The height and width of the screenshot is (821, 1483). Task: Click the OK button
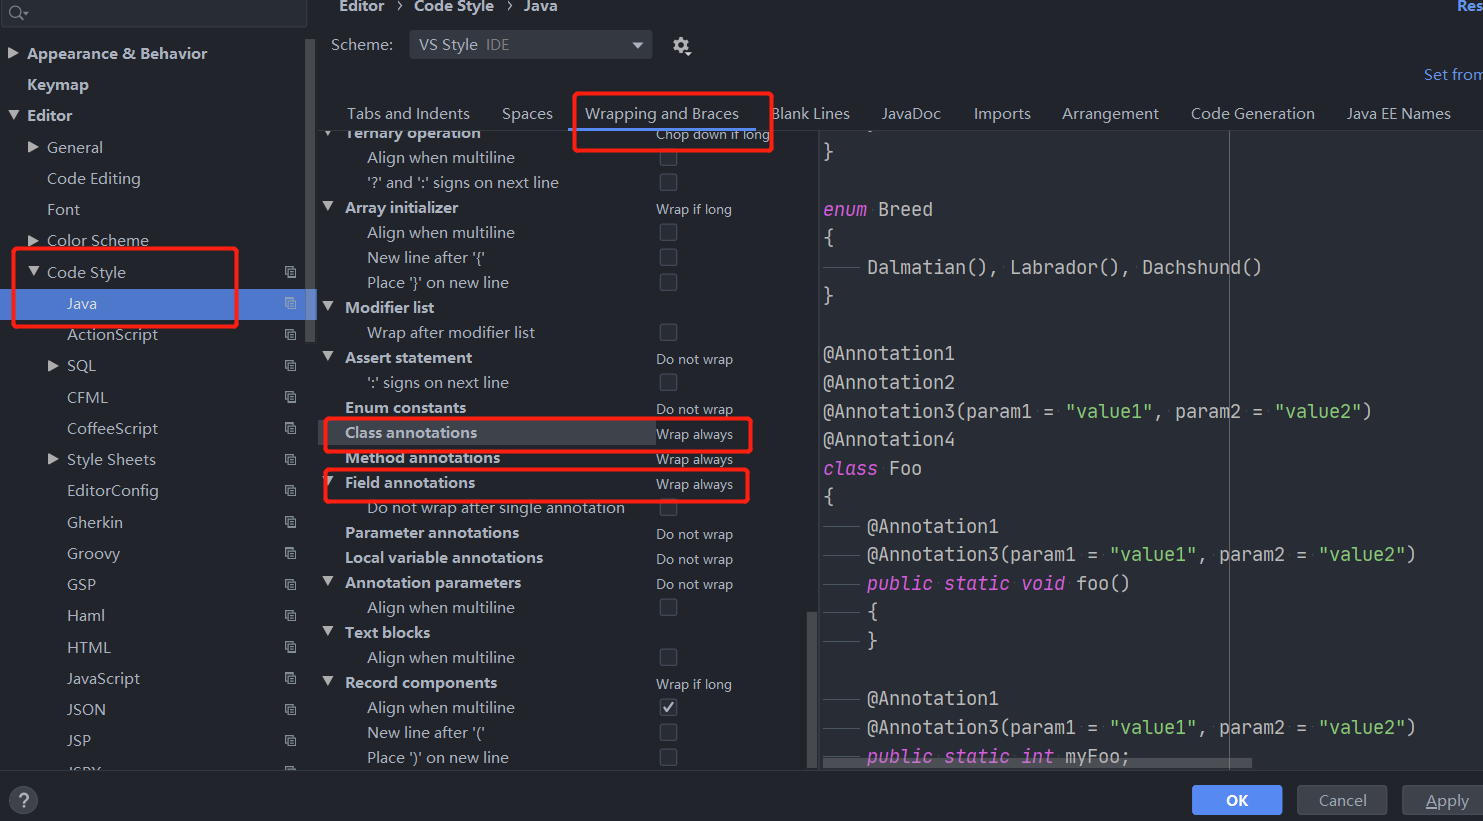pyautogui.click(x=1237, y=800)
